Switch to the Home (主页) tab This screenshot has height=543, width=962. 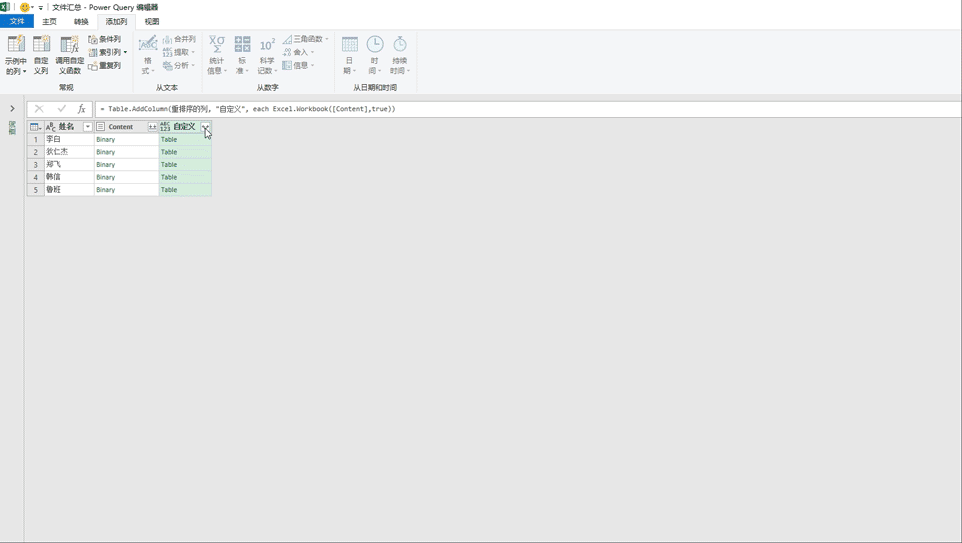point(49,21)
